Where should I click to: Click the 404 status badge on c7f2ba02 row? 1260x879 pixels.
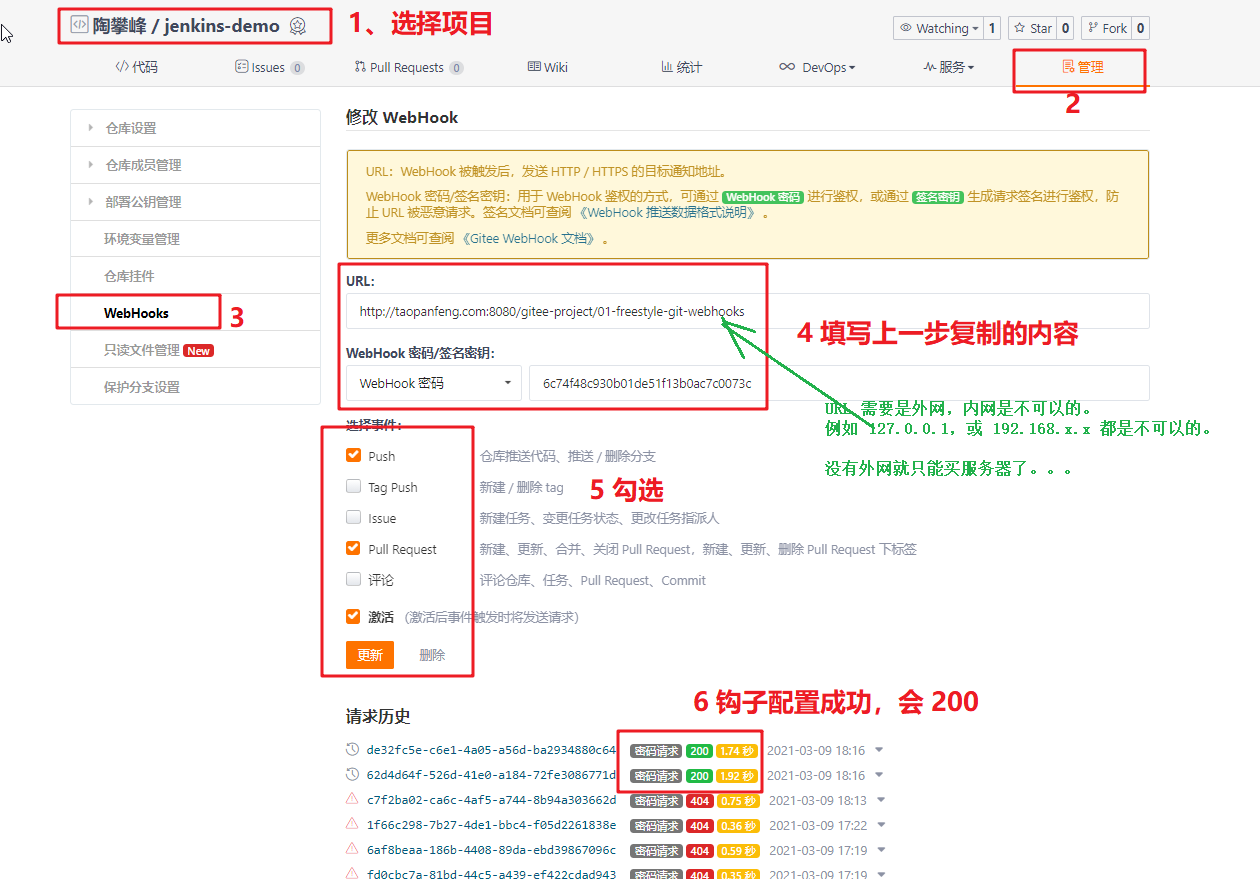(x=699, y=801)
